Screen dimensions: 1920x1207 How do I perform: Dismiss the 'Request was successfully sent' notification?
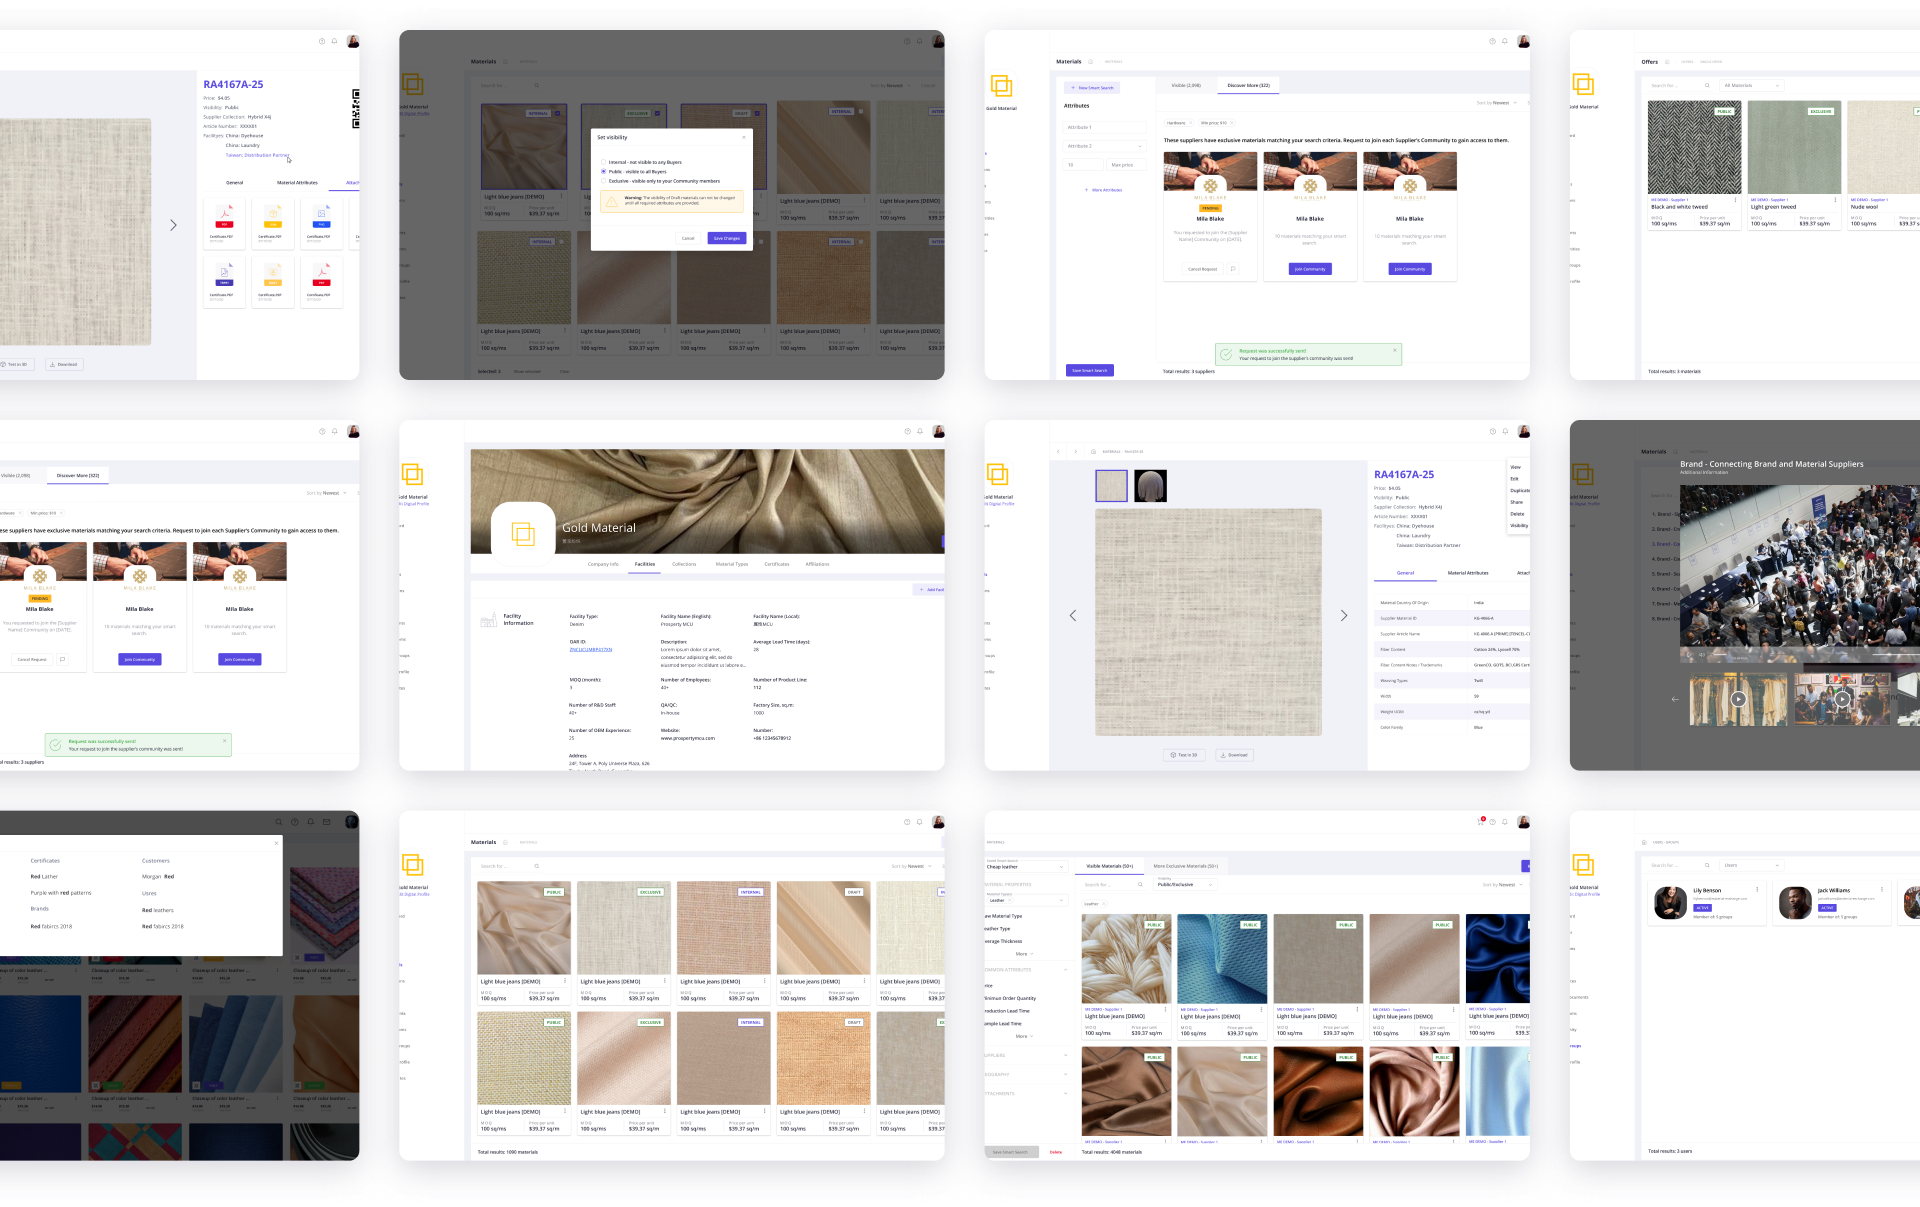point(1395,350)
